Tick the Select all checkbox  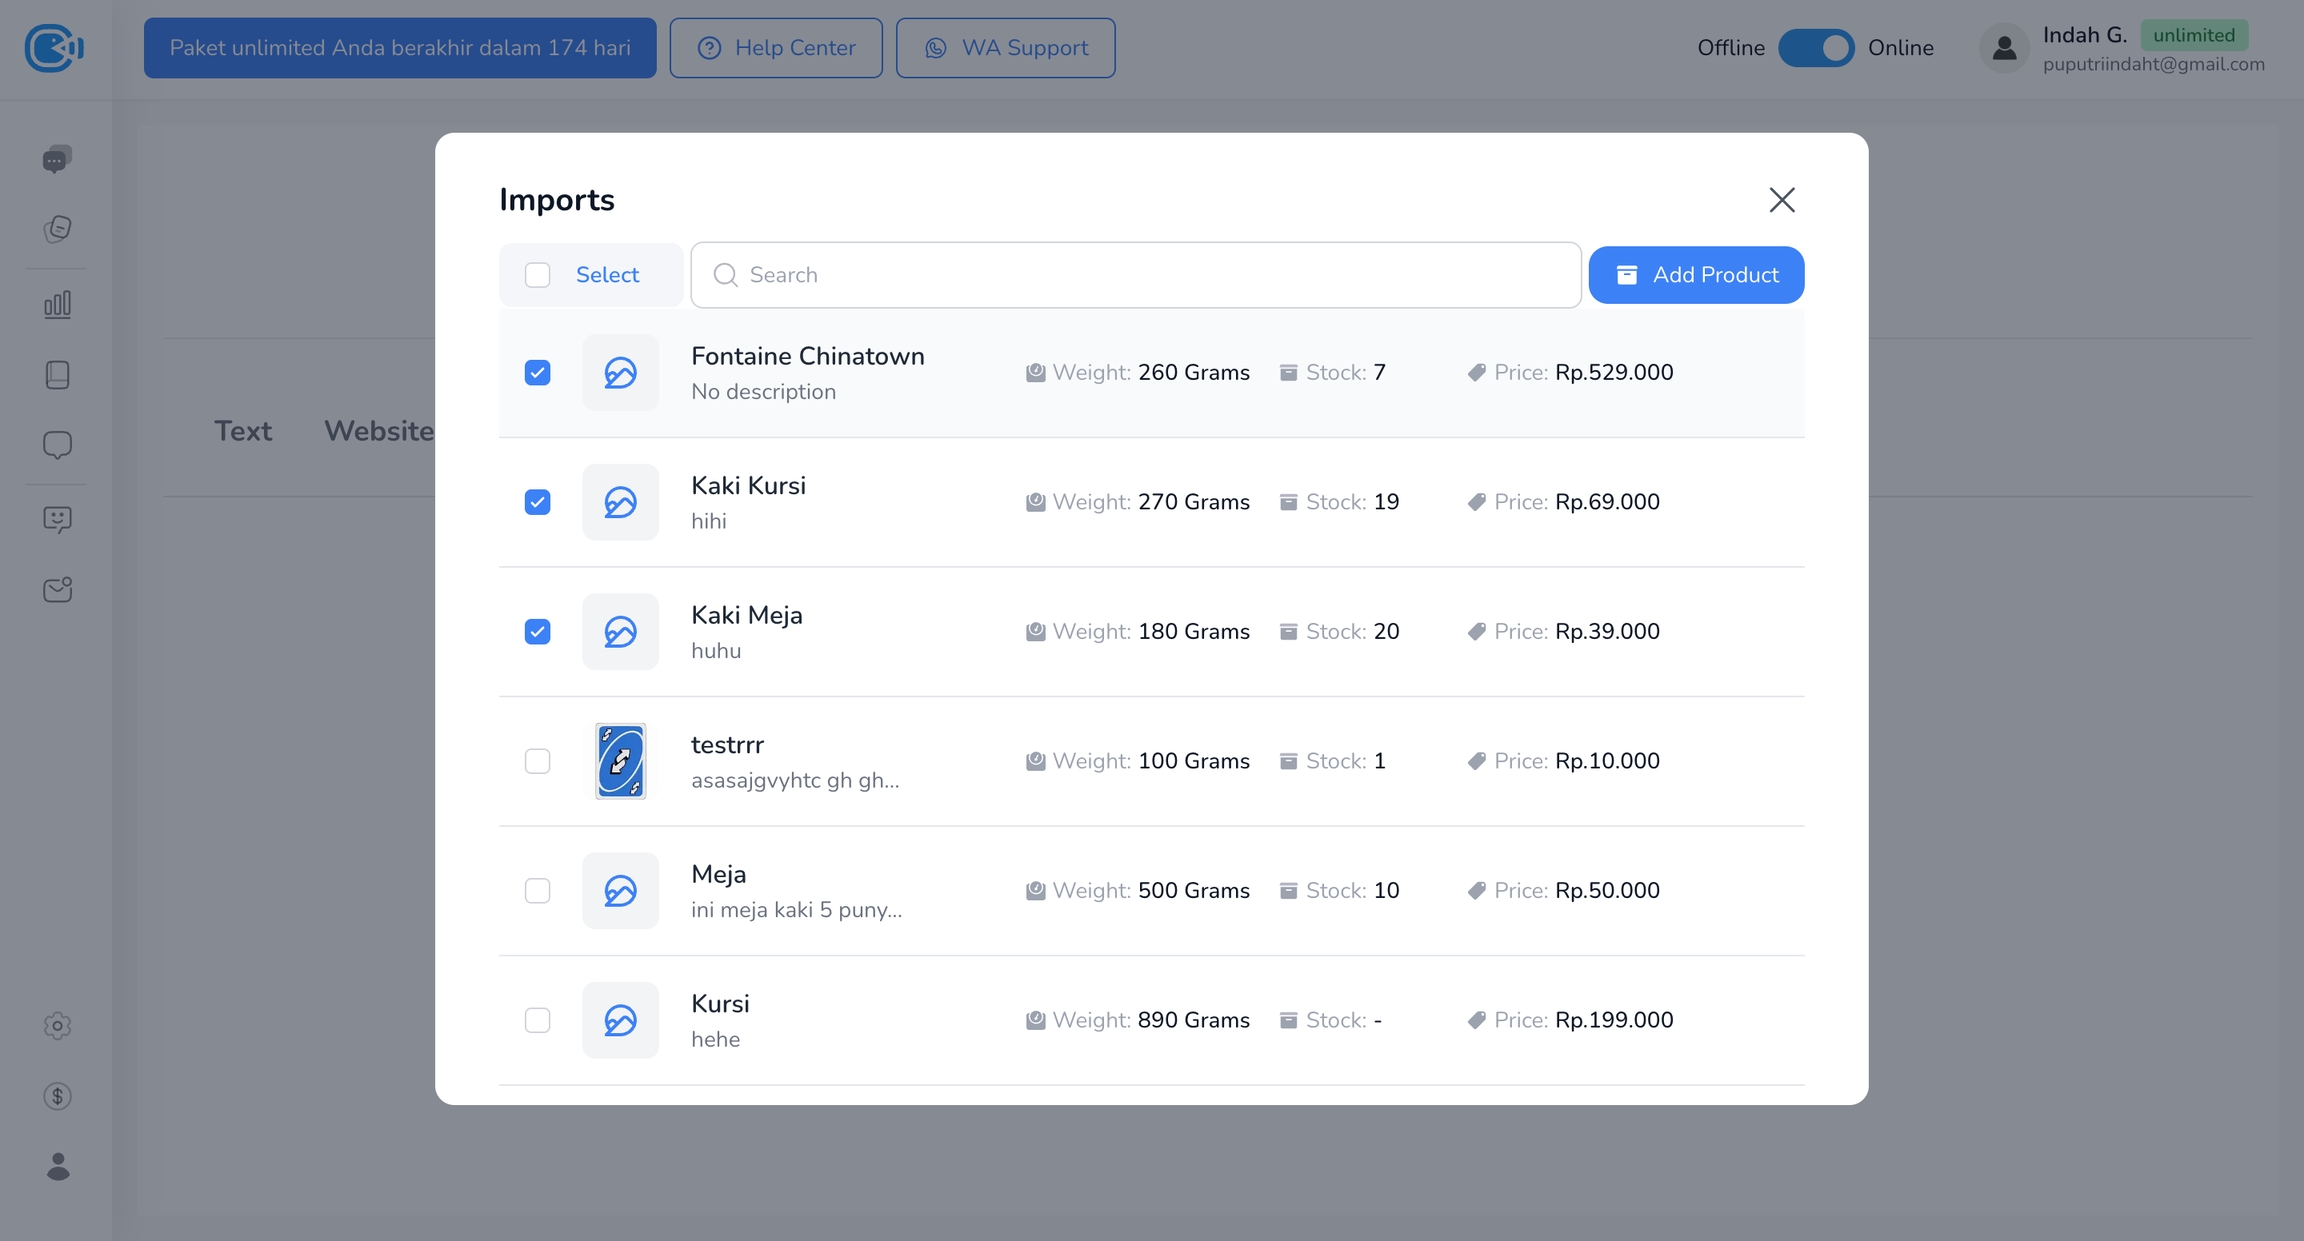[x=537, y=275]
